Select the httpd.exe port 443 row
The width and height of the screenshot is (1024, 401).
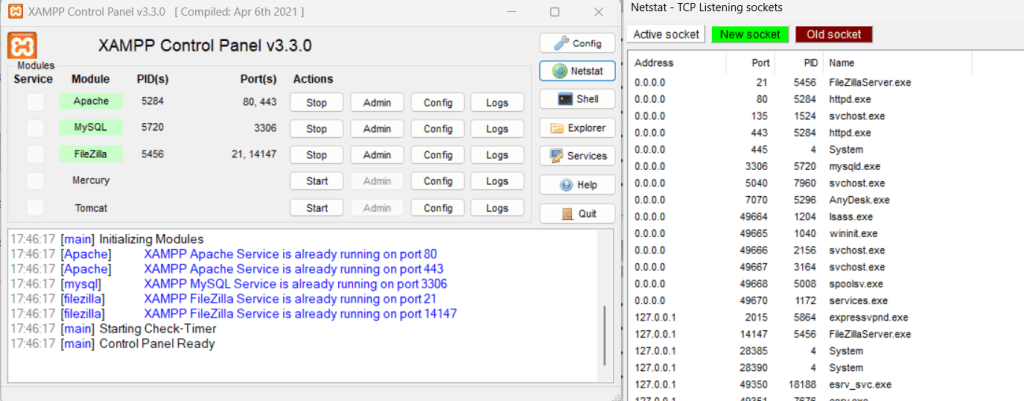pos(825,133)
